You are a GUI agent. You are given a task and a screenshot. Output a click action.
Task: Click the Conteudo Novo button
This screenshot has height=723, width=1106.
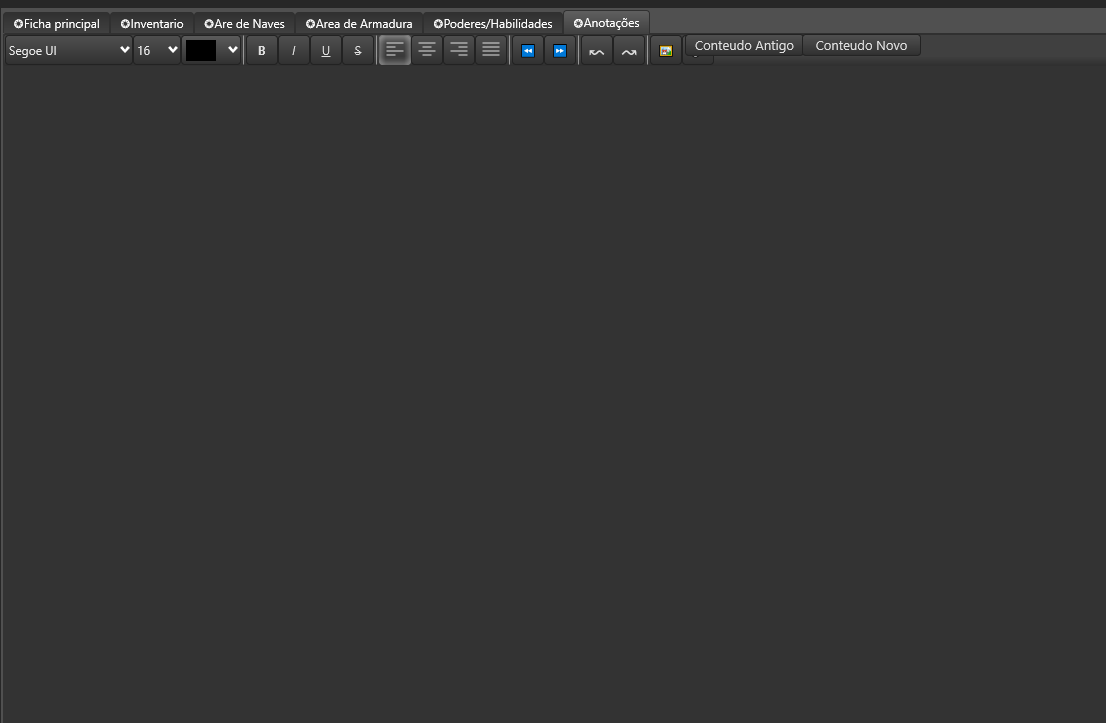point(861,45)
